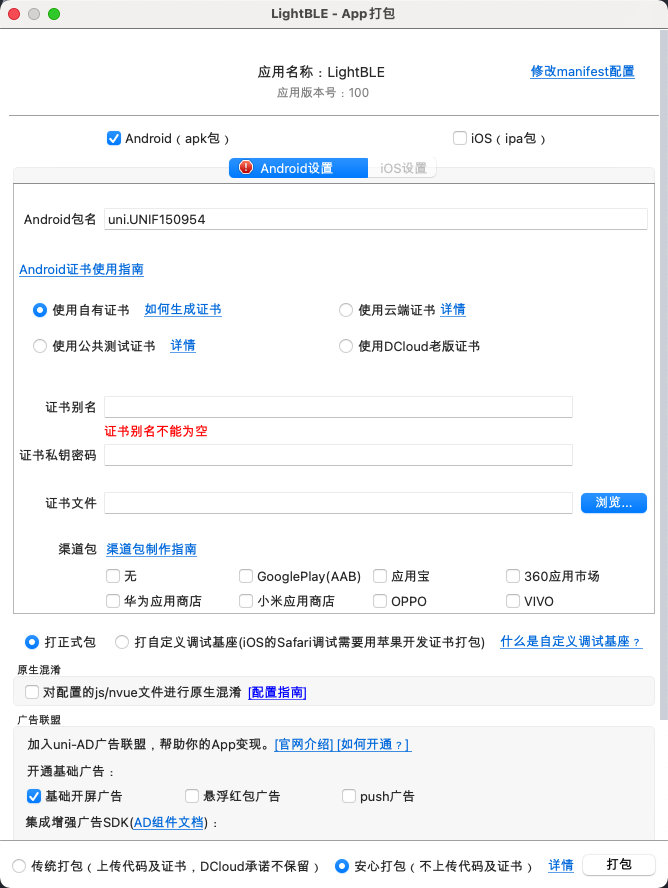668x888 pixels.
Task: Click the red 证书别名不能为空 error text
Action: (x=156, y=431)
